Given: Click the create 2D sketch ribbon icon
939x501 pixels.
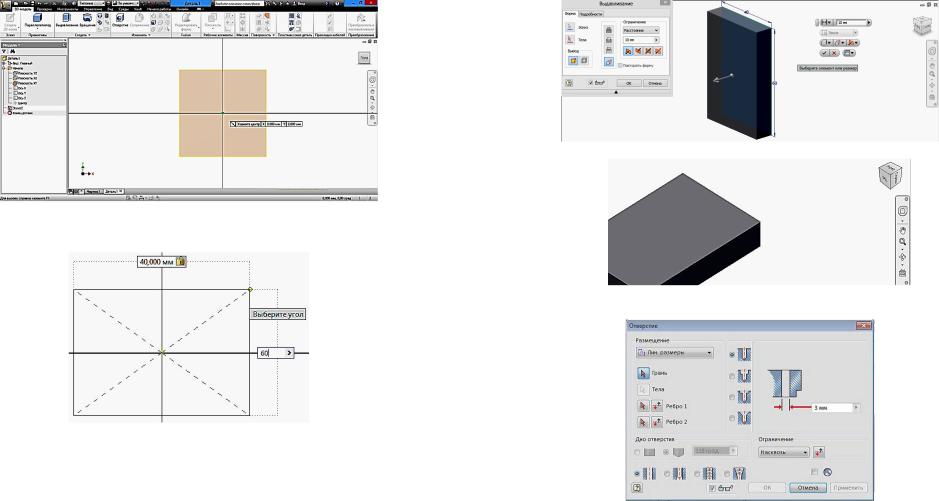Looking at the screenshot, I should pos(10,20).
